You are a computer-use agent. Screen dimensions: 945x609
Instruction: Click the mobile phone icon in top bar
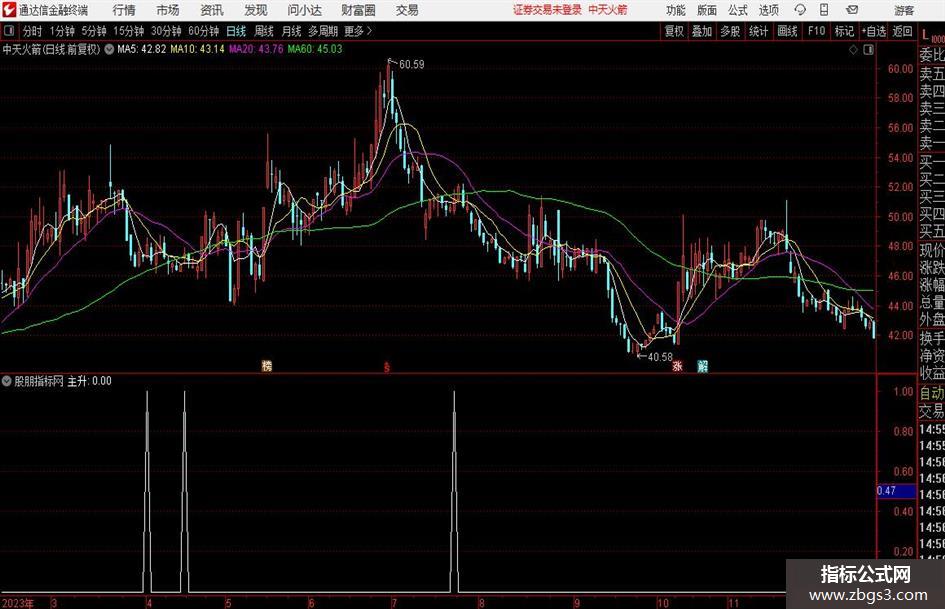click(824, 10)
